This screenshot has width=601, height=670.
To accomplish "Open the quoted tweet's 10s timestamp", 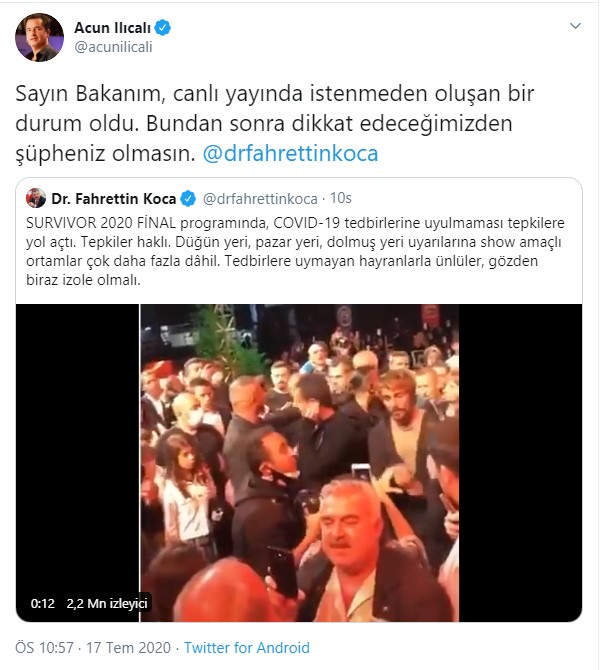I will (341, 198).
